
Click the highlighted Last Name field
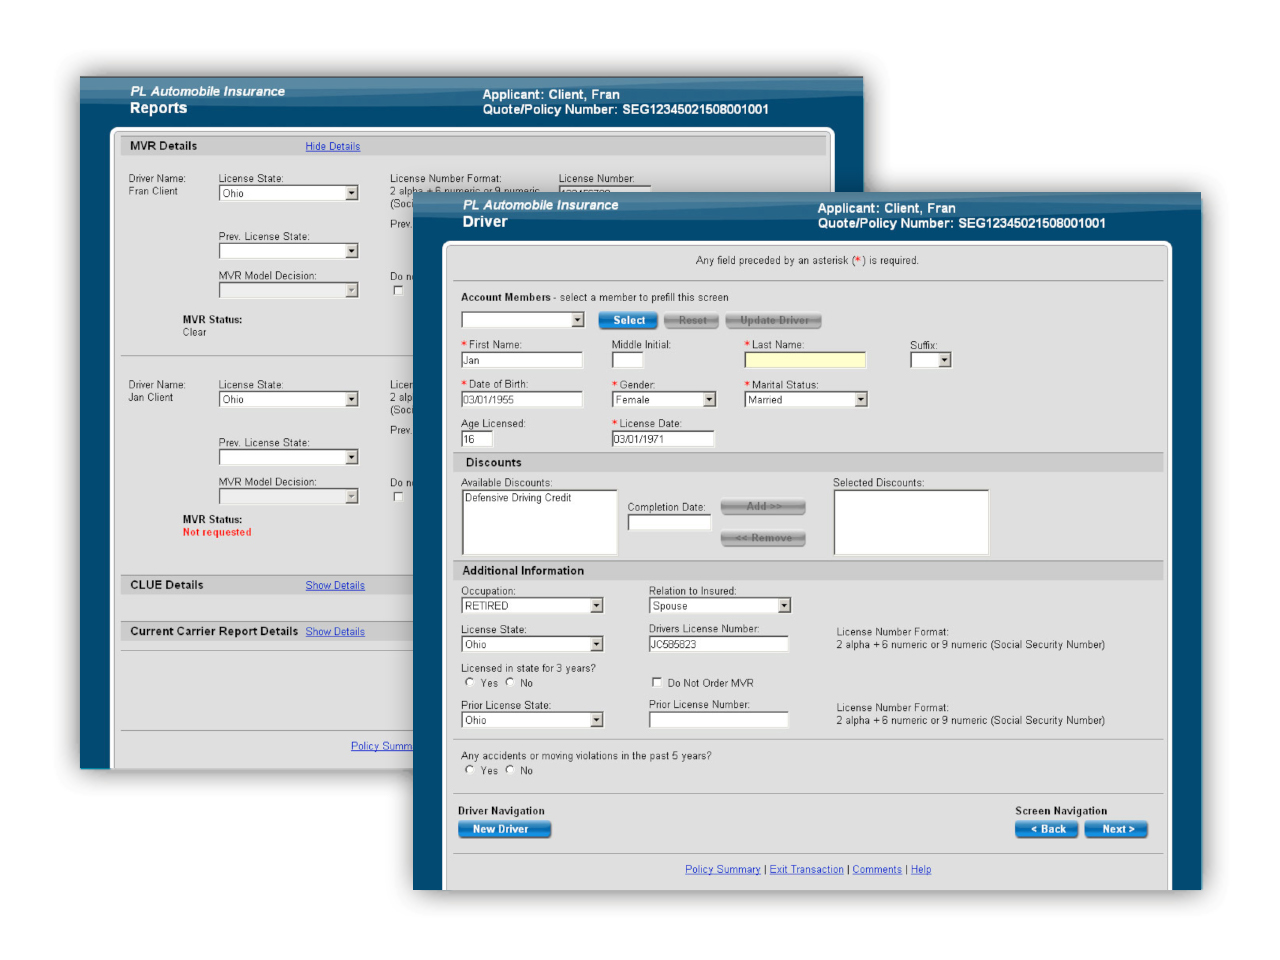click(x=805, y=360)
